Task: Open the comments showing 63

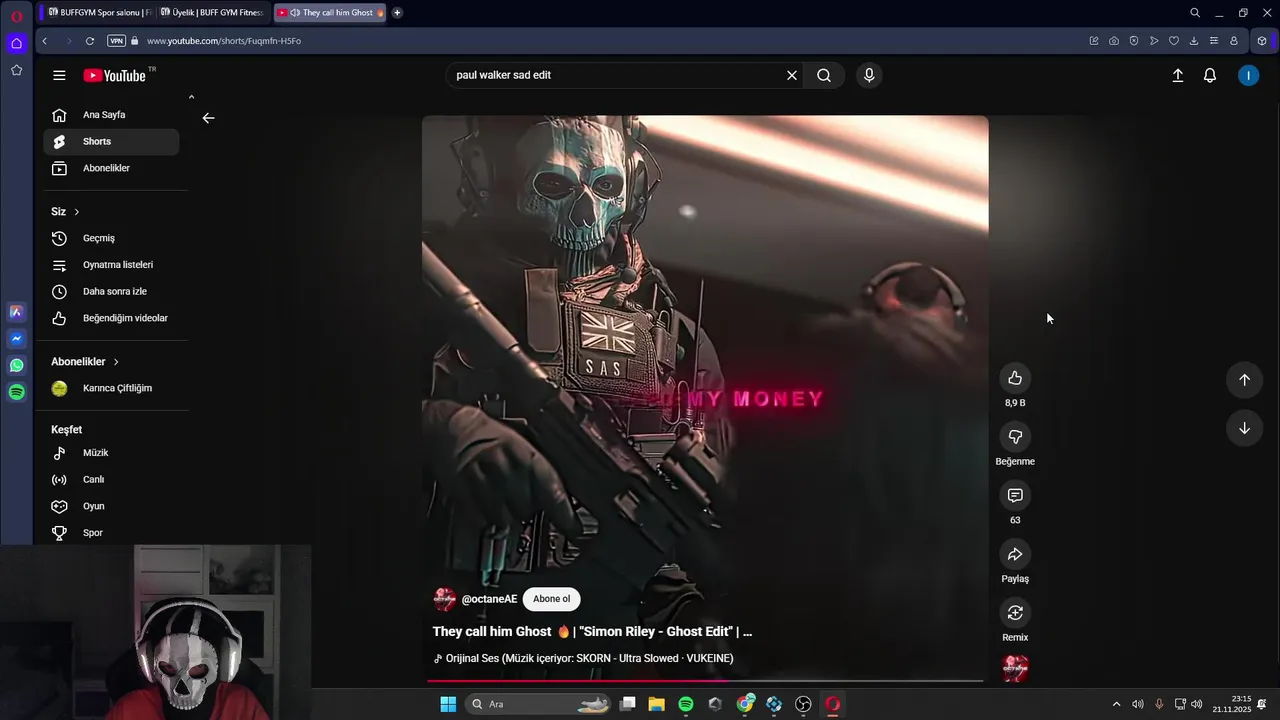Action: click(x=1015, y=496)
